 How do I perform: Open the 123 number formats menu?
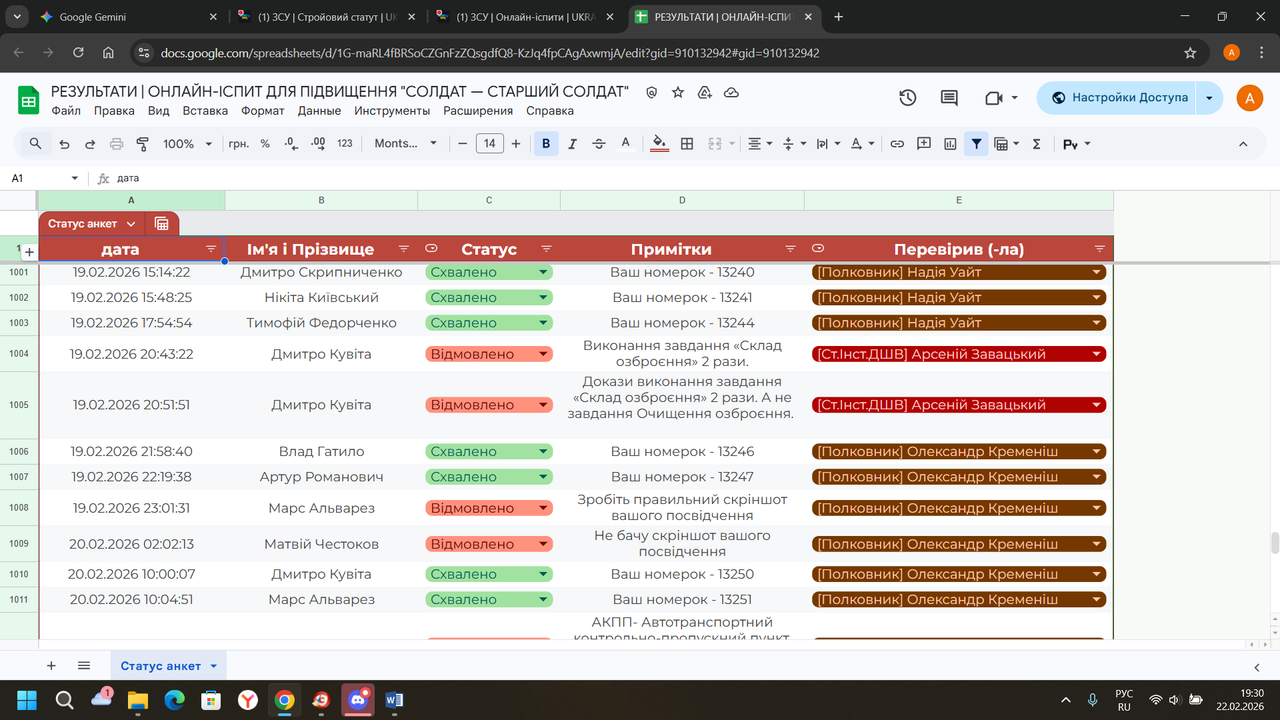point(345,144)
